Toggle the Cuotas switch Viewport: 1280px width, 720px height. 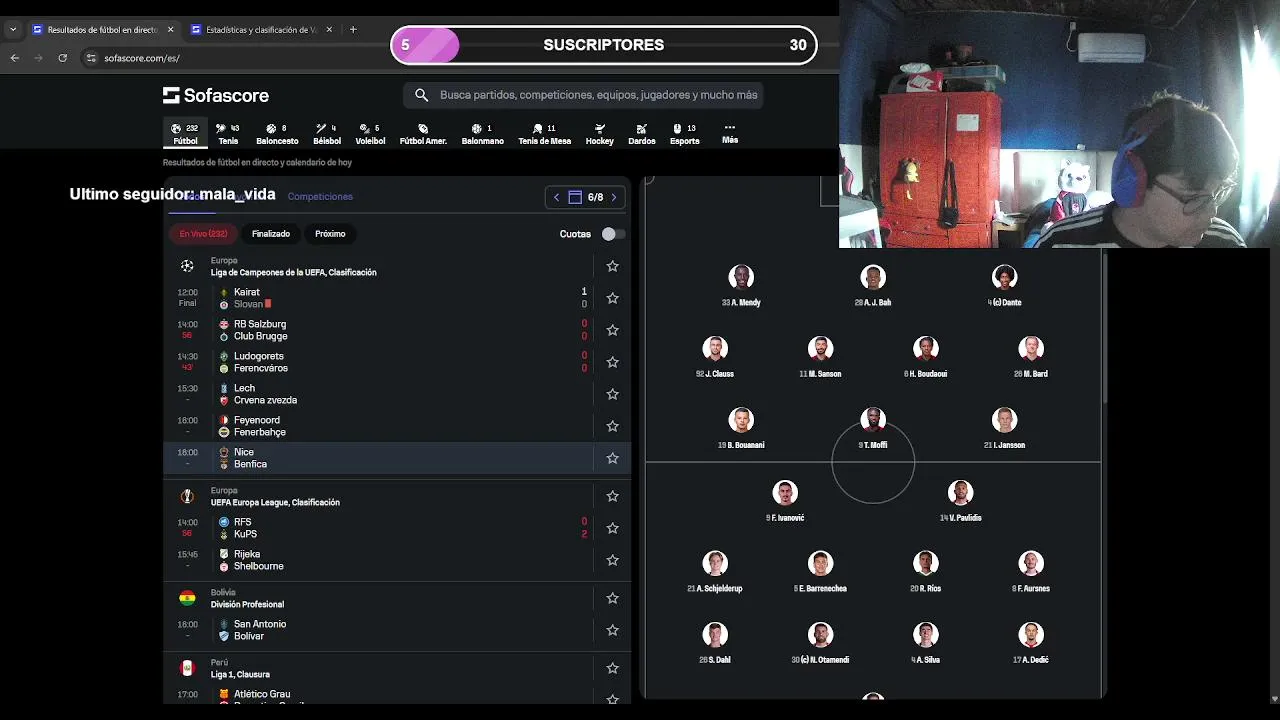(613, 234)
